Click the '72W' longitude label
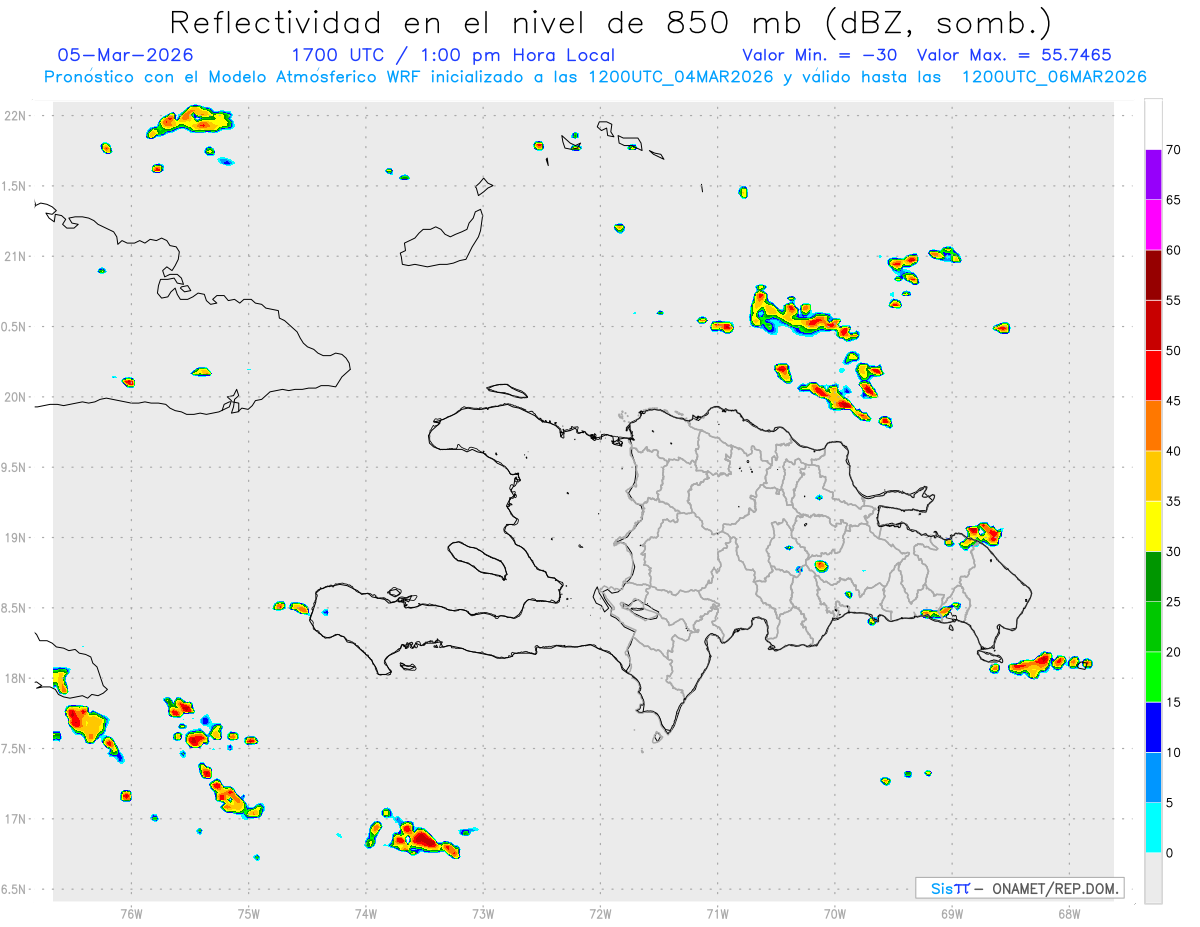Screen dimensions: 1200x927 [x=600, y=913]
